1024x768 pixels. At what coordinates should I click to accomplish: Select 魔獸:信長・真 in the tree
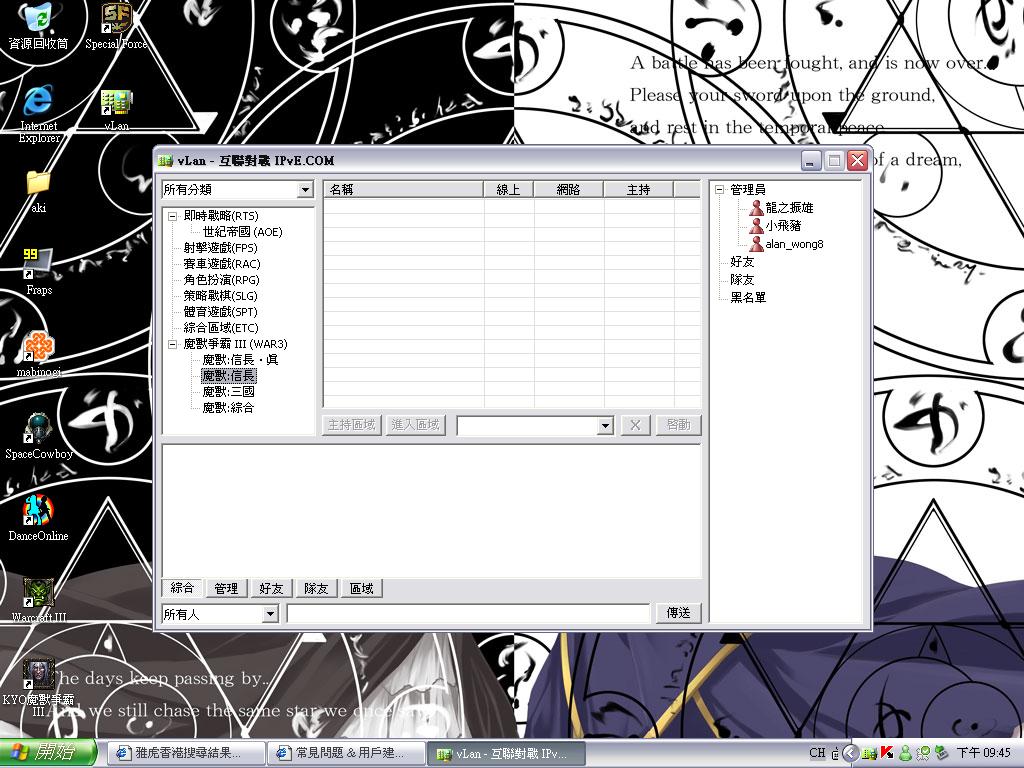click(240, 360)
